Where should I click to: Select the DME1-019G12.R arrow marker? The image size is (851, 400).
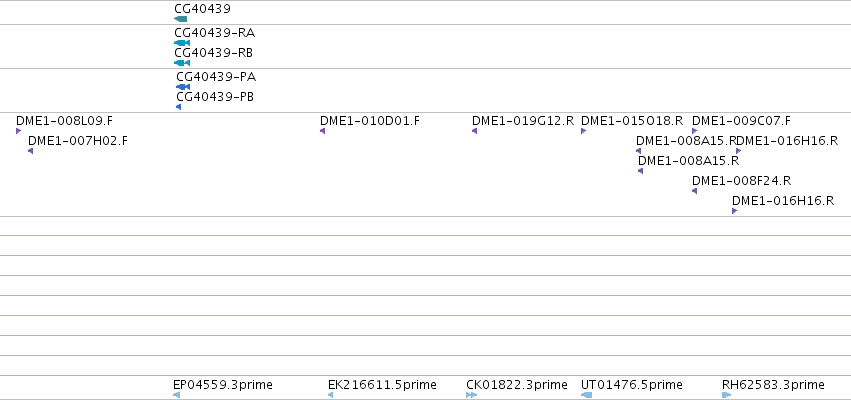[474, 131]
